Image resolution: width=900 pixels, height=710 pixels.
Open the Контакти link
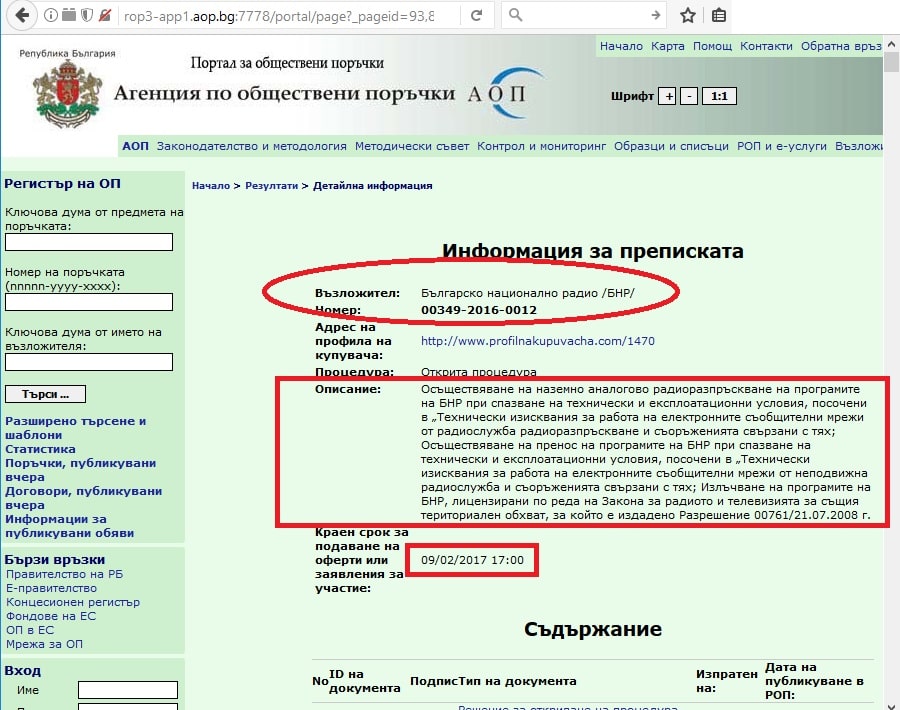coord(766,46)
